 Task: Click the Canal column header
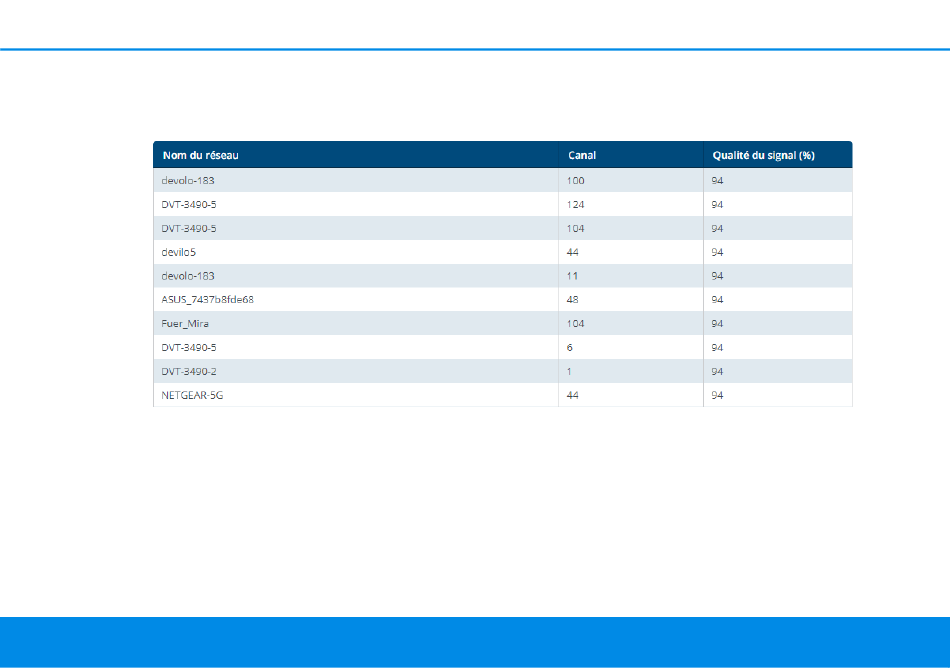tap(582, 155)
